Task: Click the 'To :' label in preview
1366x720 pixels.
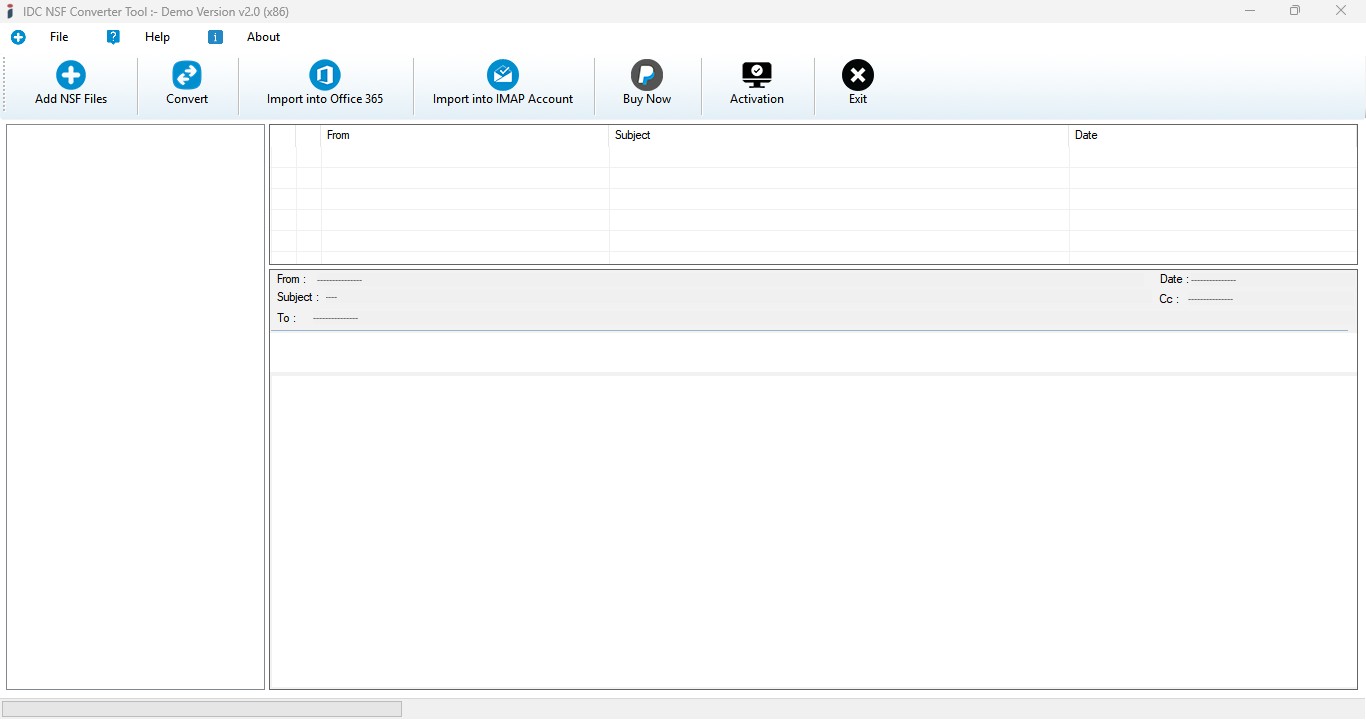Action: click(286, 318)
